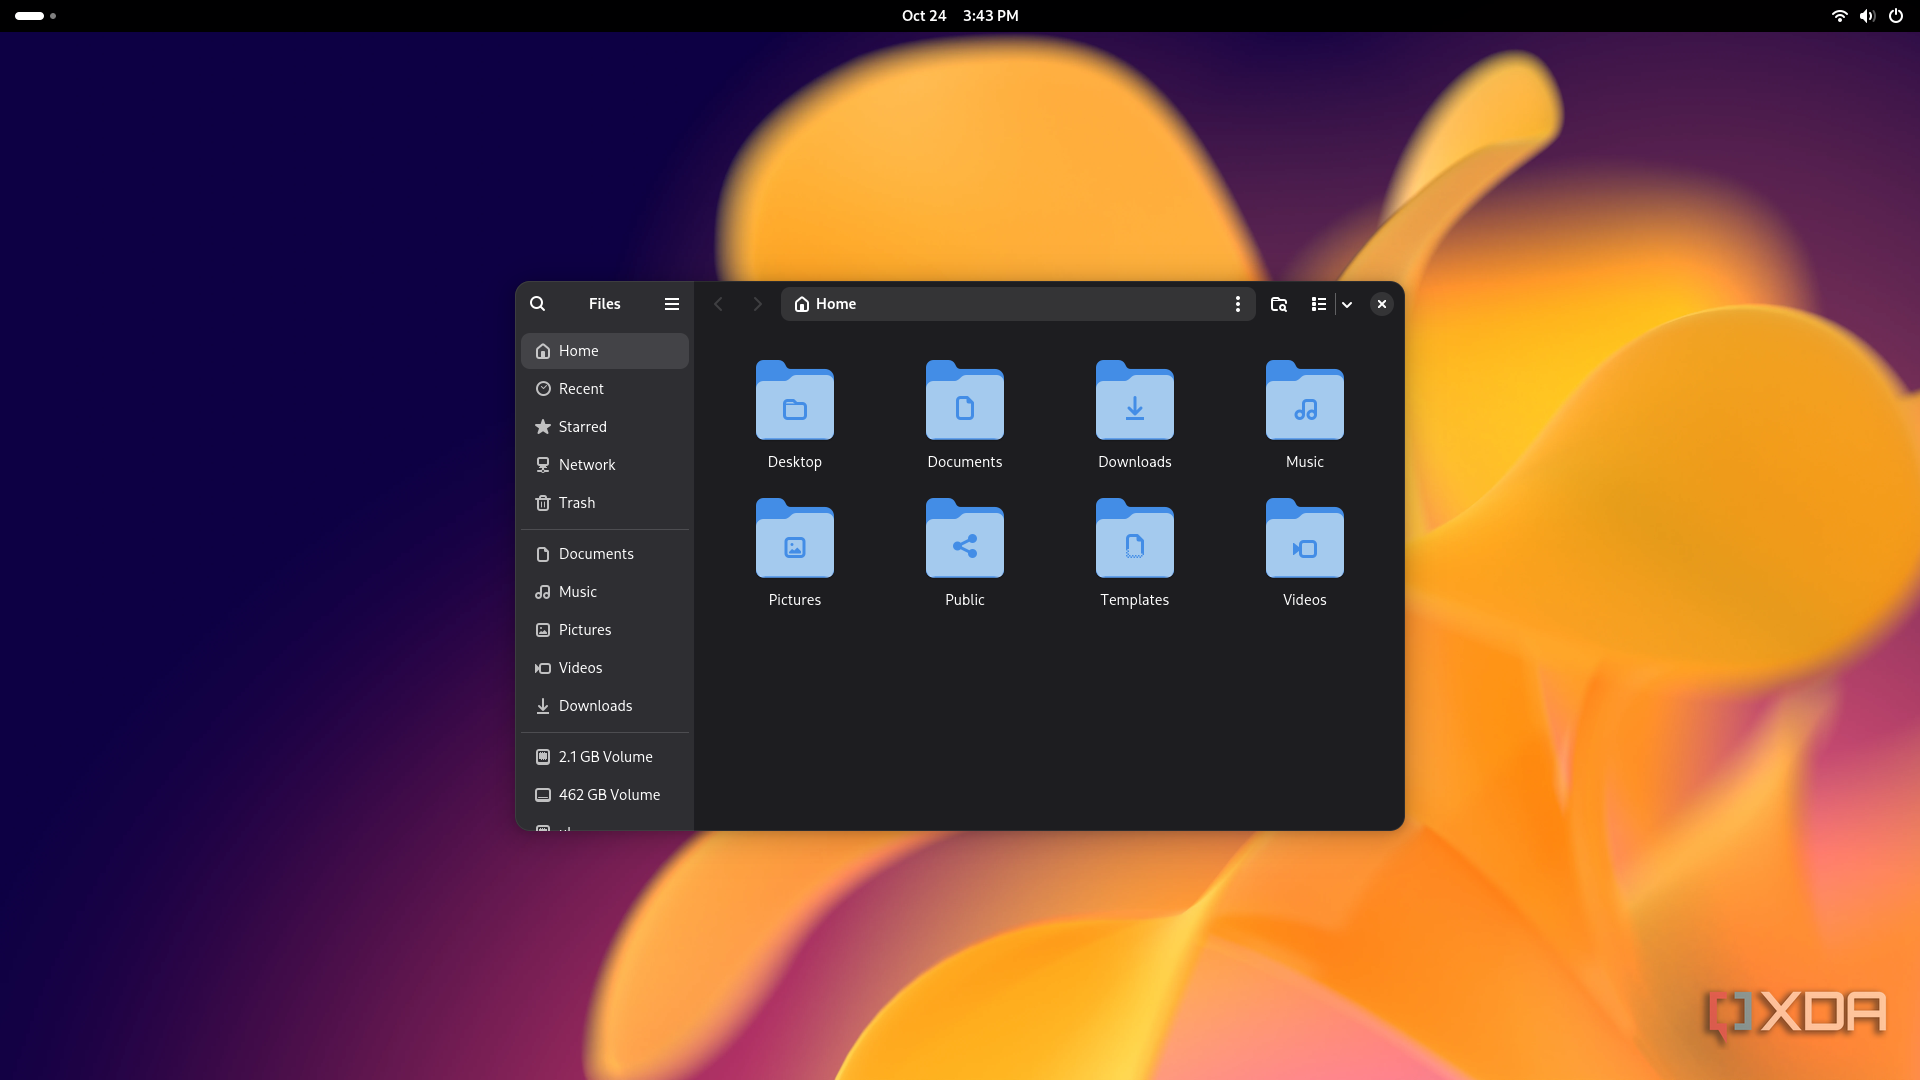1920x1080 pixels.
Task: Open Network in the sidebar
Action: 605,465
